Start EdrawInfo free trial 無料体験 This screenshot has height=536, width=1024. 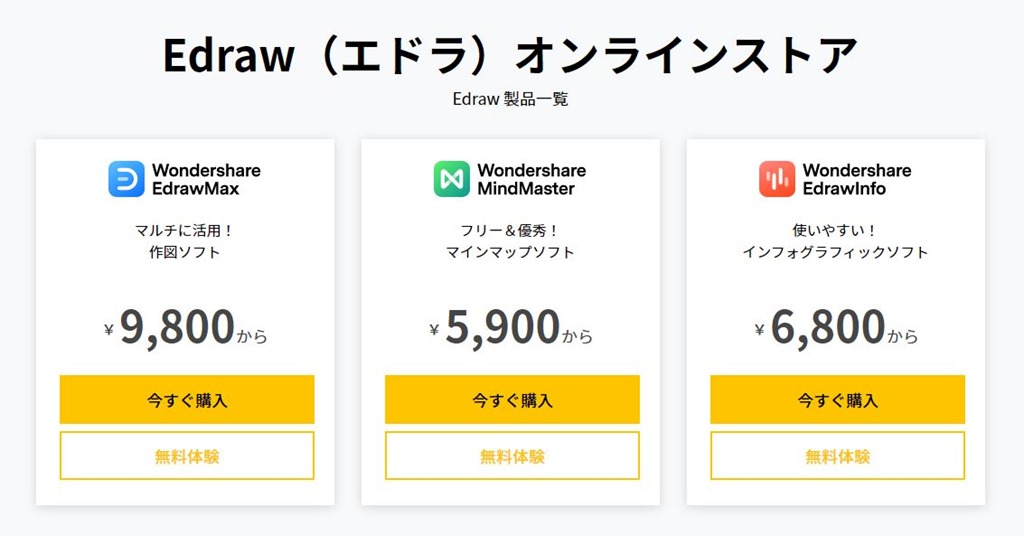[837, 456]
